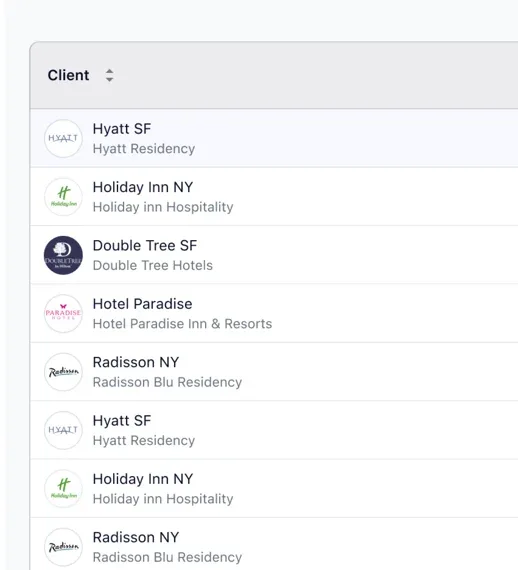Screen dimensions: 518x570
Task: Click the Double Tree Hotels subtitle
Action: click(153, 265)
